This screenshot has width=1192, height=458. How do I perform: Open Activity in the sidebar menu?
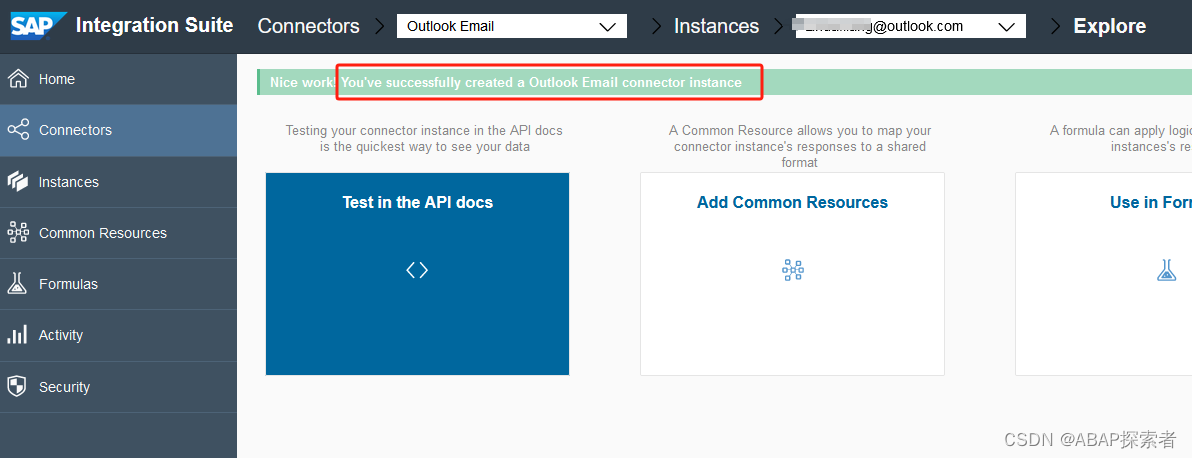[x=118, y=336]
